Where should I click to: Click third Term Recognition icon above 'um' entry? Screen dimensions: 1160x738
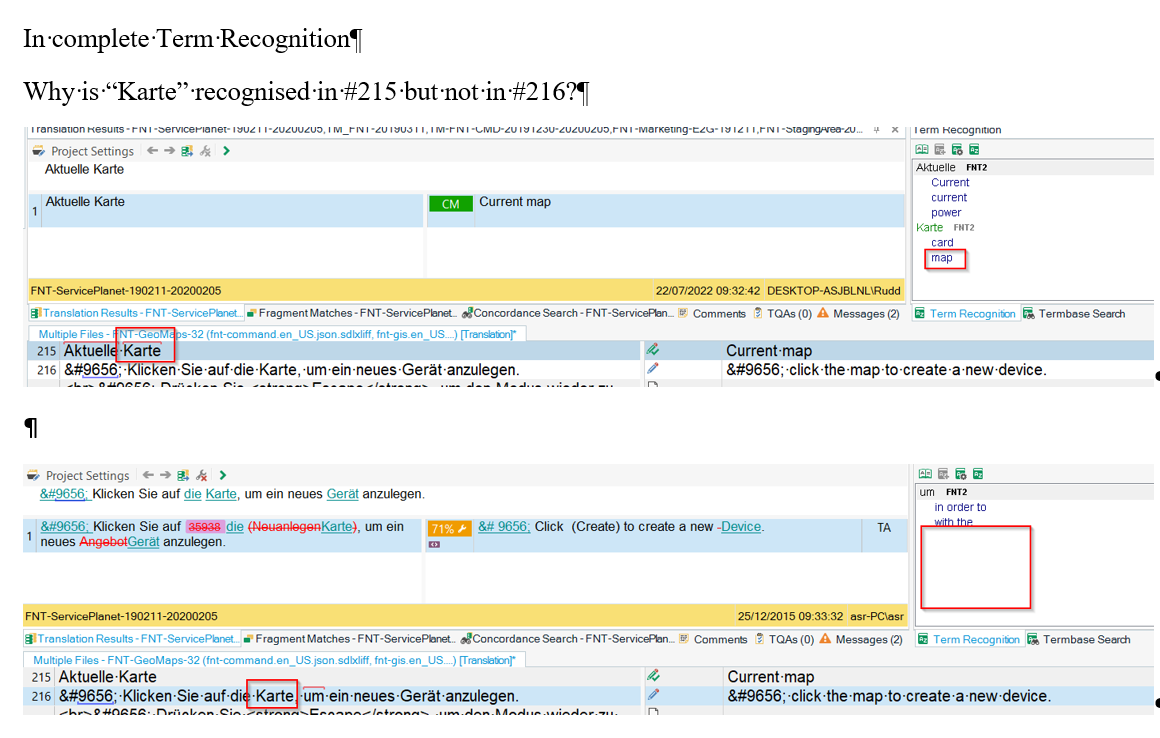(961, 474)
